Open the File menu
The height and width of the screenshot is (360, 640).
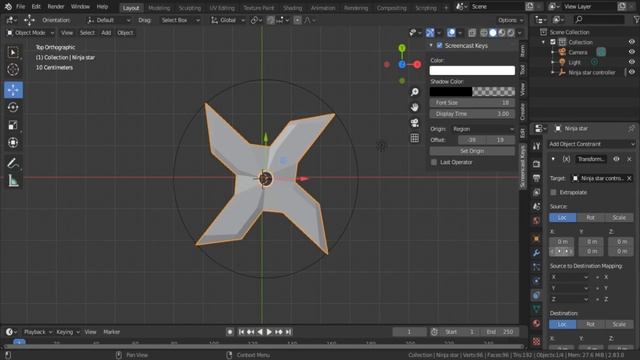(20, 7)
